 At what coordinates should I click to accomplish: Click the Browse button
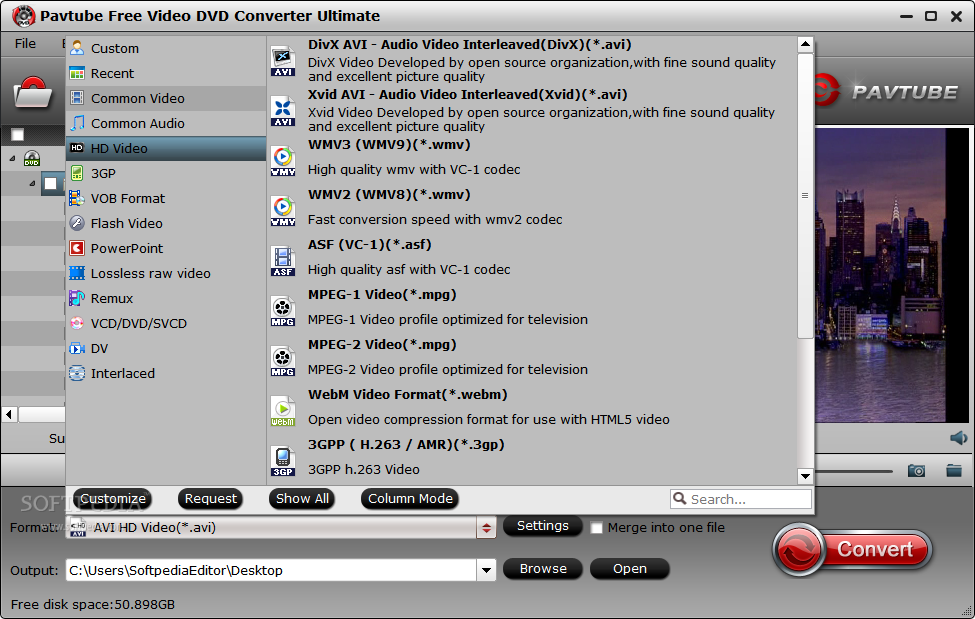(x=543, y=569)
